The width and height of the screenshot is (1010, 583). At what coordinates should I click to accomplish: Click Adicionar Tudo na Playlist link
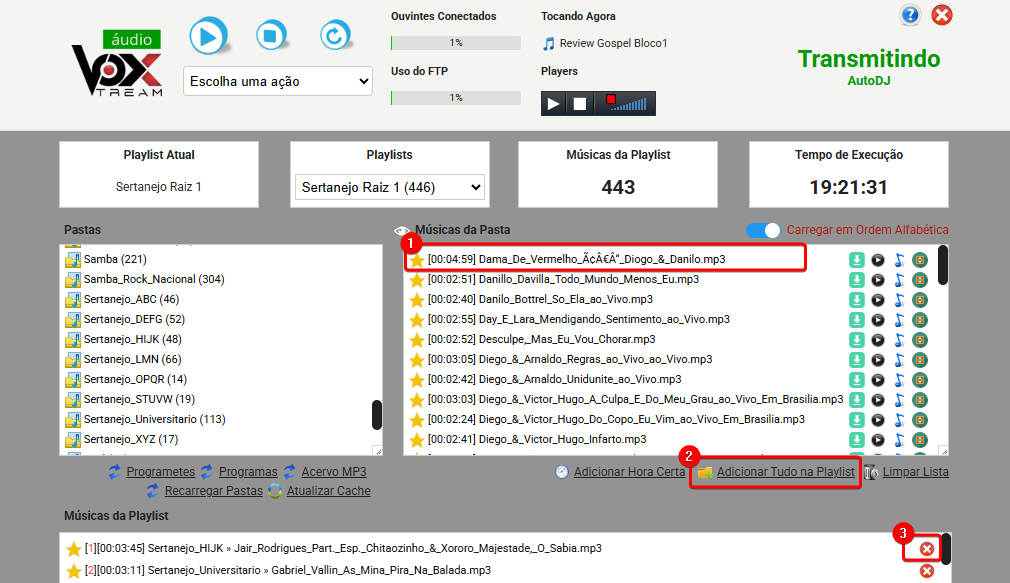coord(785,472)
